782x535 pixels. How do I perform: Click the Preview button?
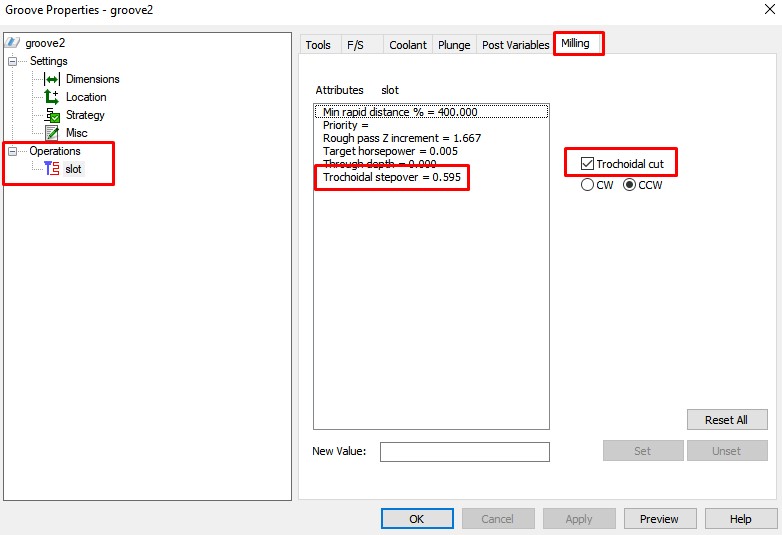pos(659,519)
